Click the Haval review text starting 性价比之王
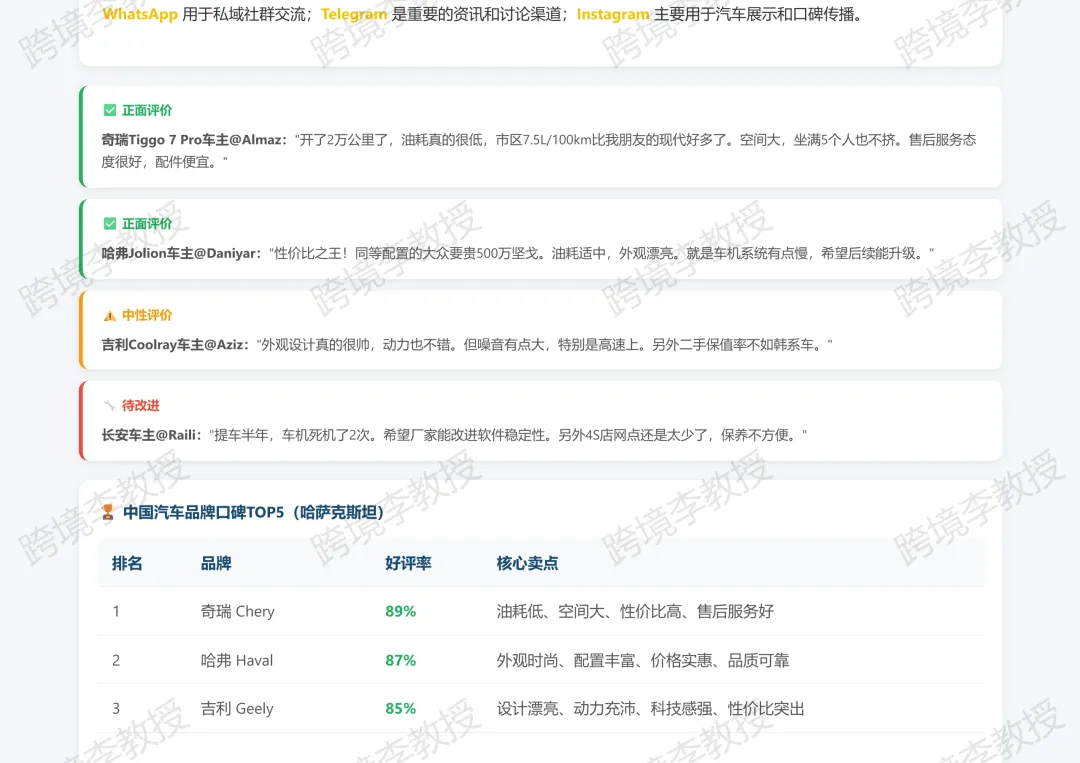Screen dimensions: 1080x763 coord(601,253)
